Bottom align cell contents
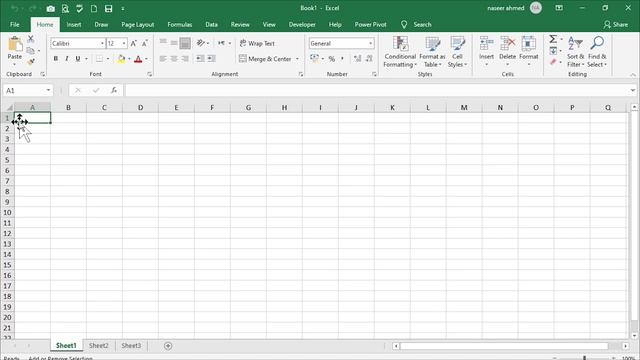The height and width of the screenshot is (360, 640). point(185,43)
